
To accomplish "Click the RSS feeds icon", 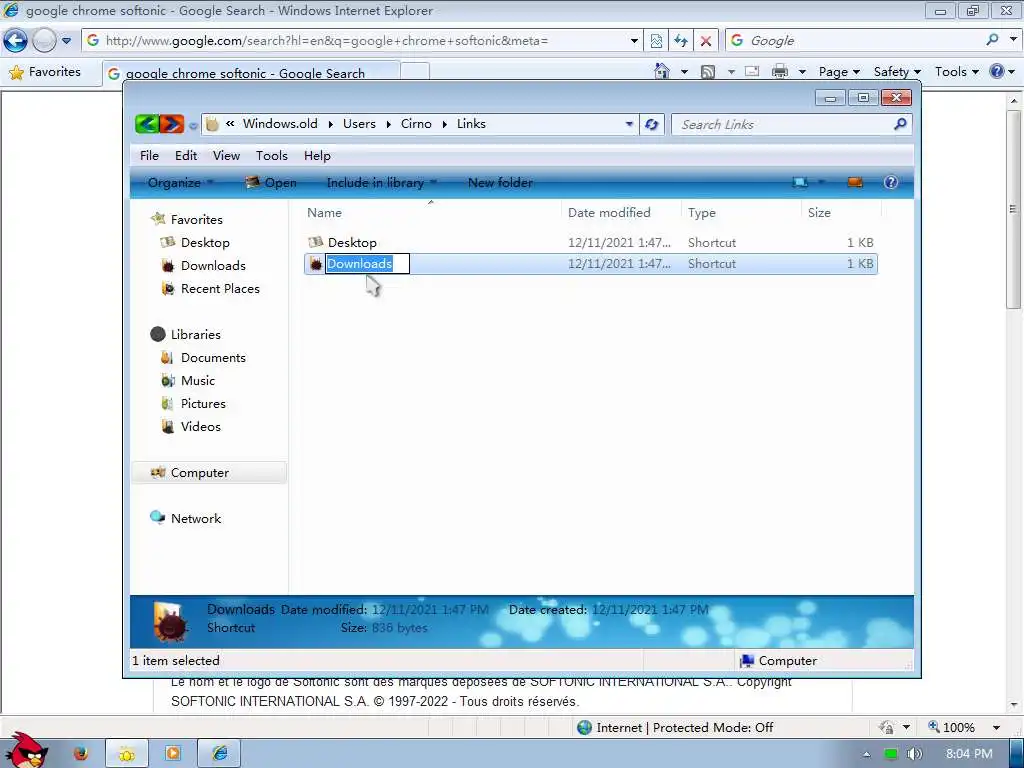I will pos(708,72).
